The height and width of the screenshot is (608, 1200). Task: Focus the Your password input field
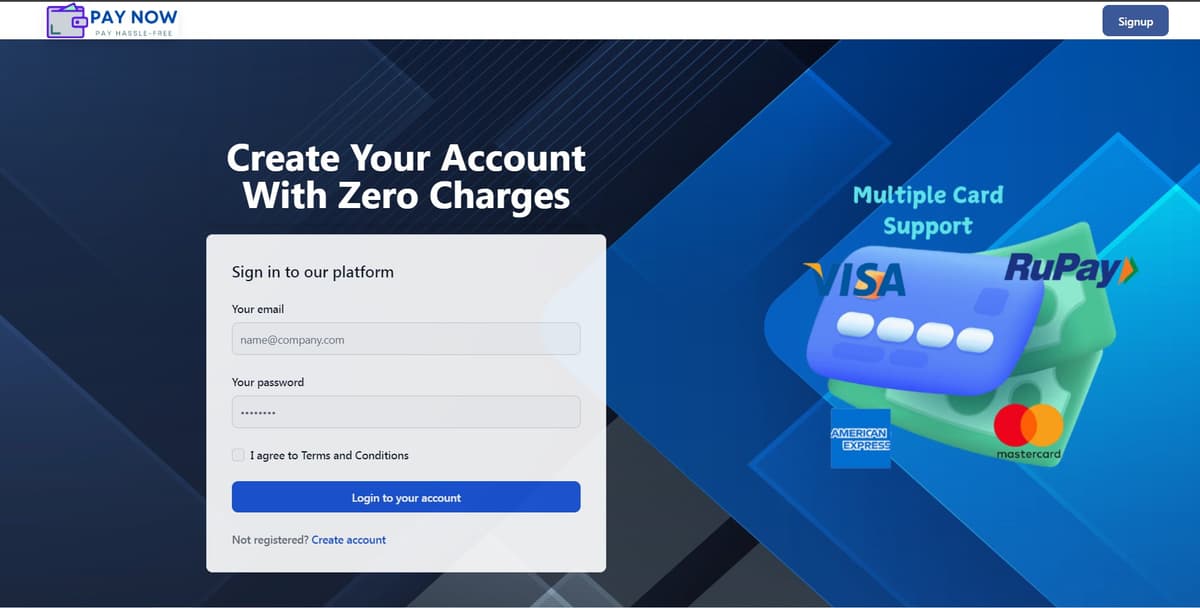pyautogui.click(x=406, y=412)
